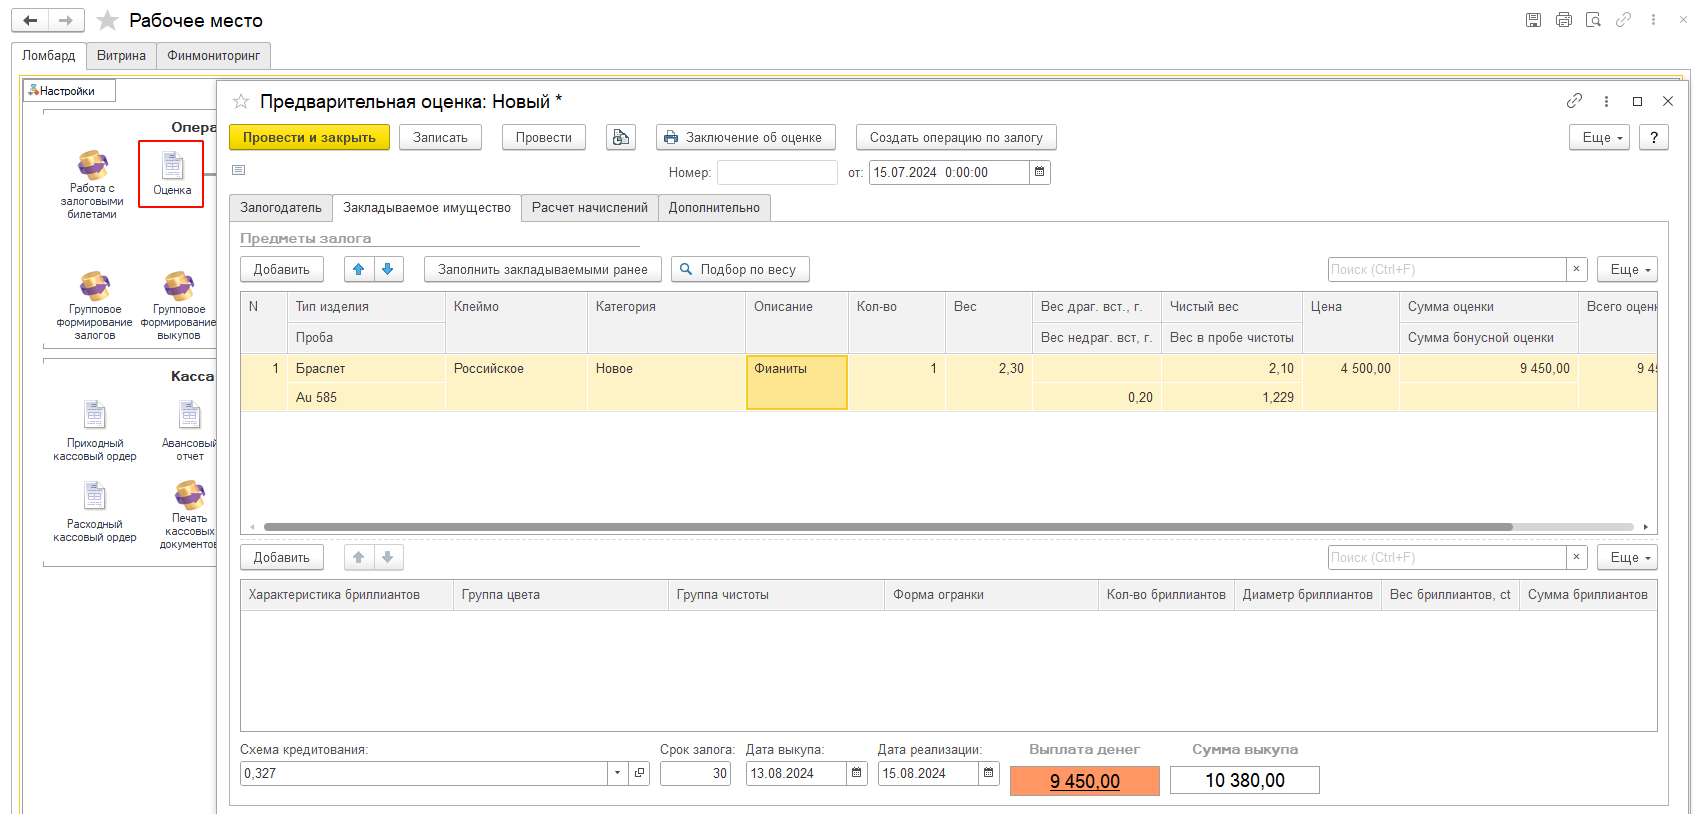Star Рабочее место as favorite
The width and height of the screenshot is (1695, 814).
tap(108, 20)
